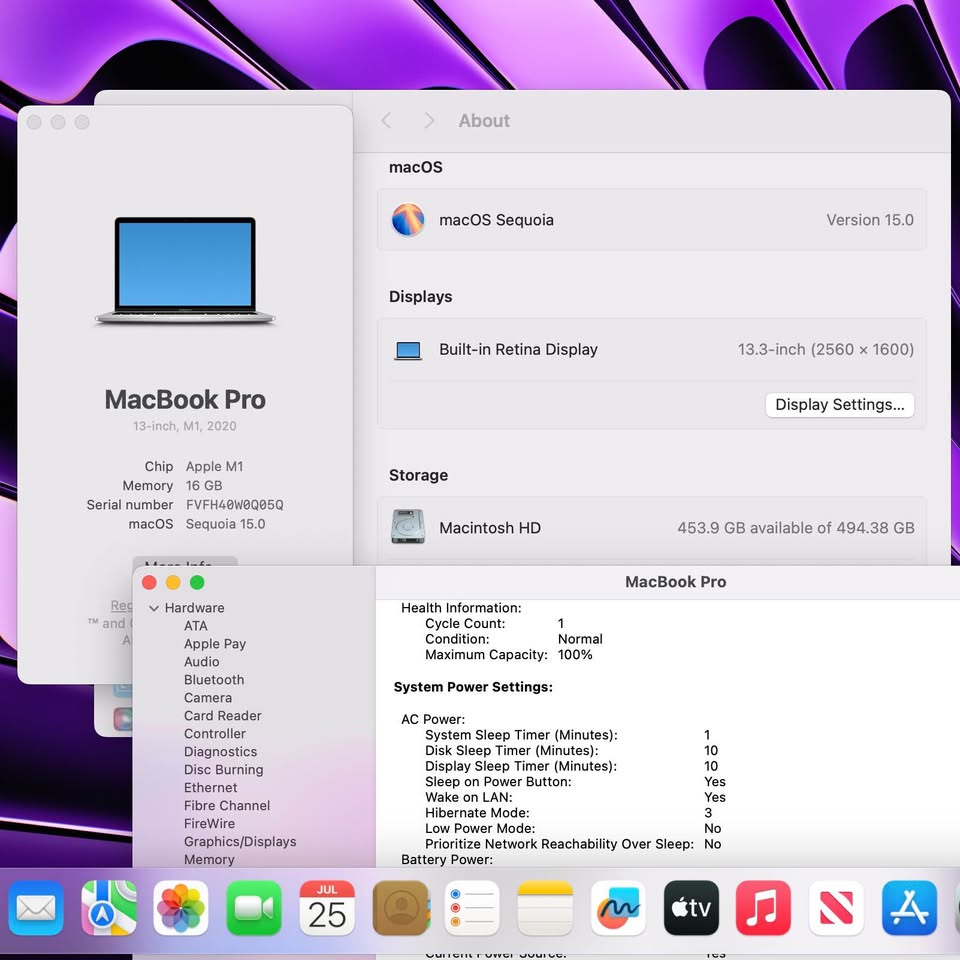Select Disc Burning in the Hardware list
This screenshot has height=960, width=960.
point(223,770)
